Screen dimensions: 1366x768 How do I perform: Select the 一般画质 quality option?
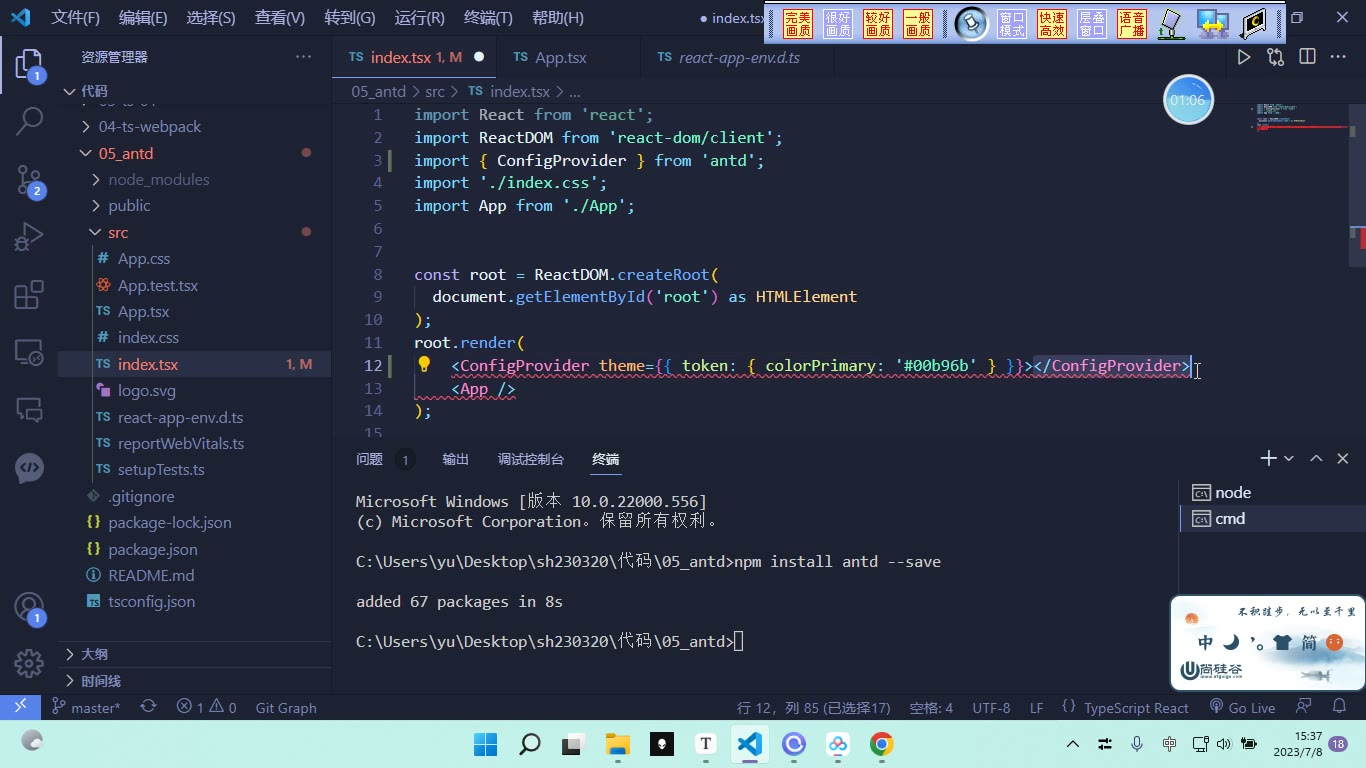[x=918, y=24]
